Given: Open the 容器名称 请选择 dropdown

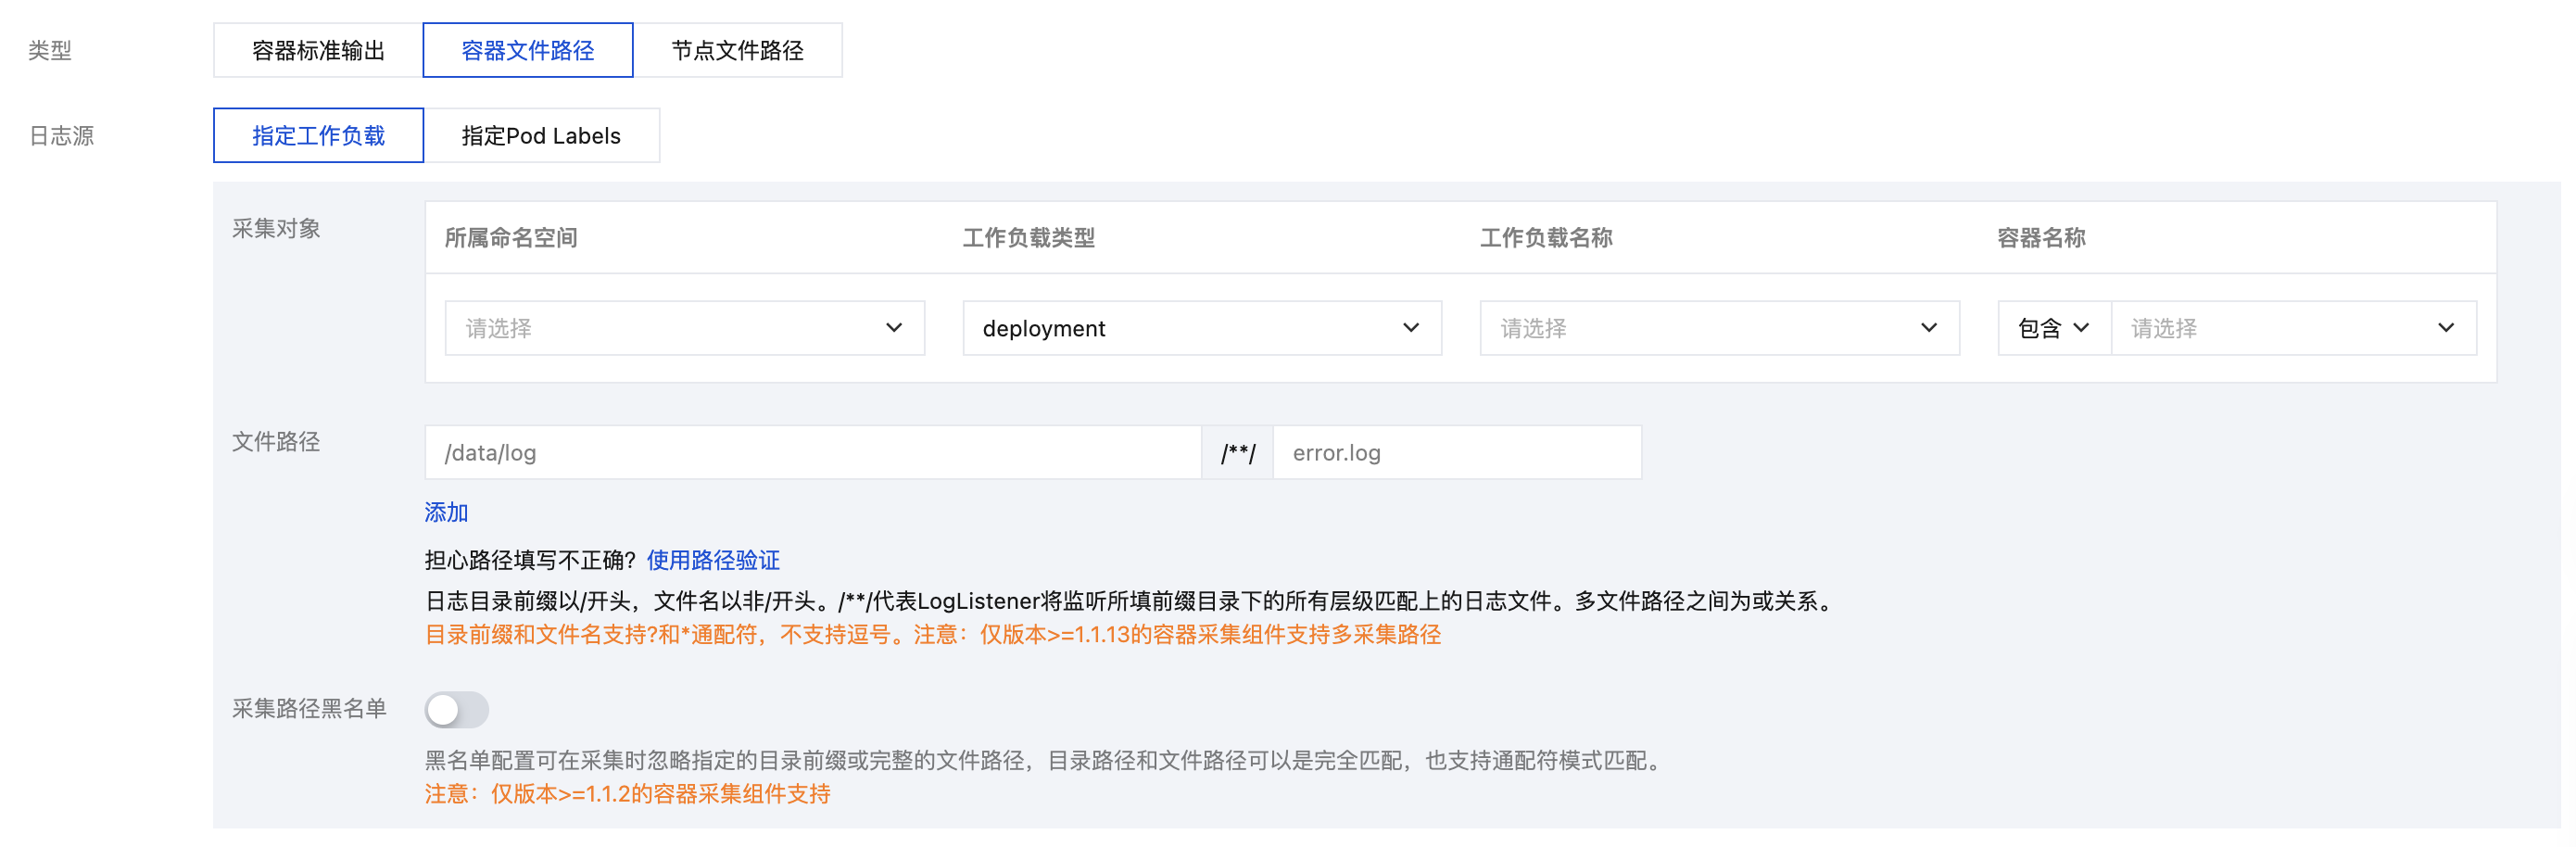Looking at the screenshot, I should [2293, 328].
